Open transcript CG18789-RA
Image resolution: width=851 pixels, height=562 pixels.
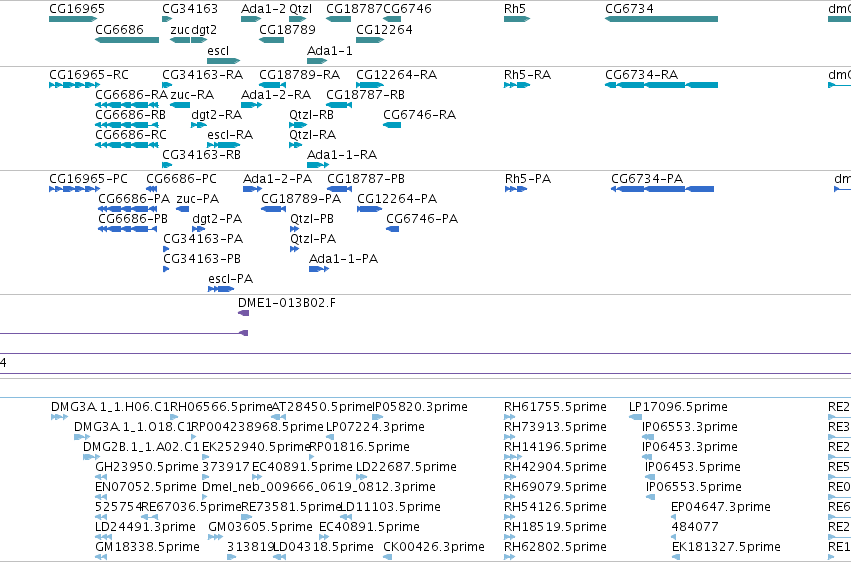tap(300, 74)
